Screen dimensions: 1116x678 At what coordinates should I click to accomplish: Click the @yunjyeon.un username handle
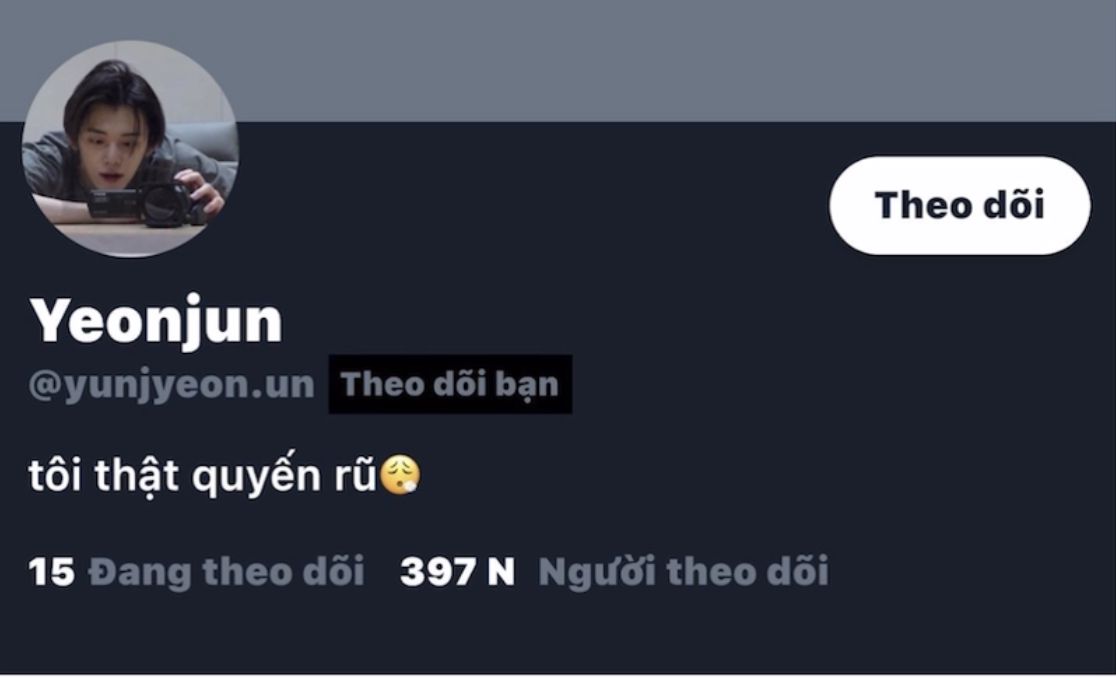[172, 385]
